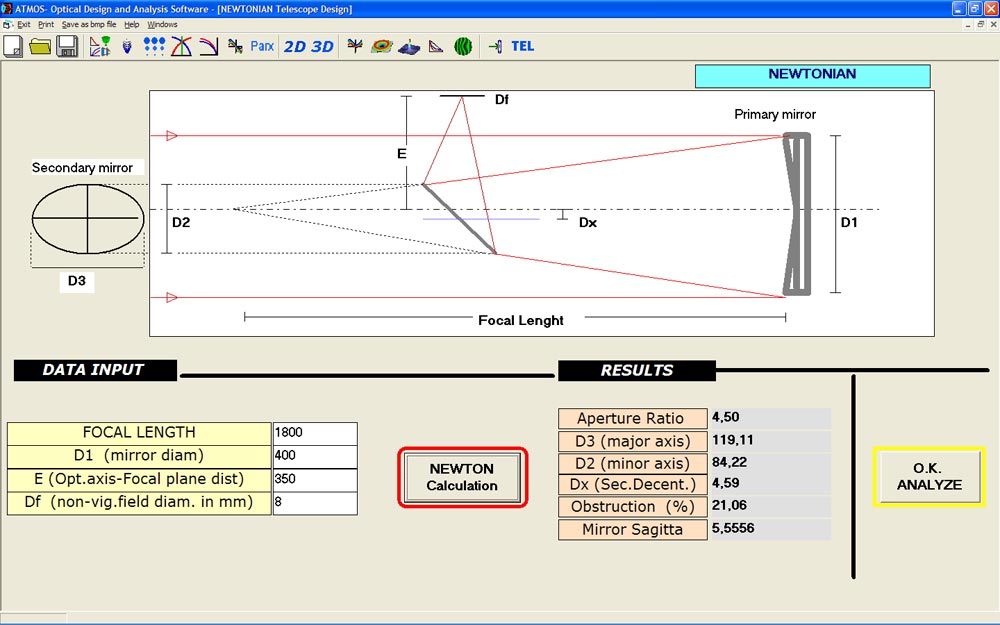Image resolution: width=1000 pixels, height=625 pixels.
Task: Click the Aperture Ratio label
Action: click(633, 418)
